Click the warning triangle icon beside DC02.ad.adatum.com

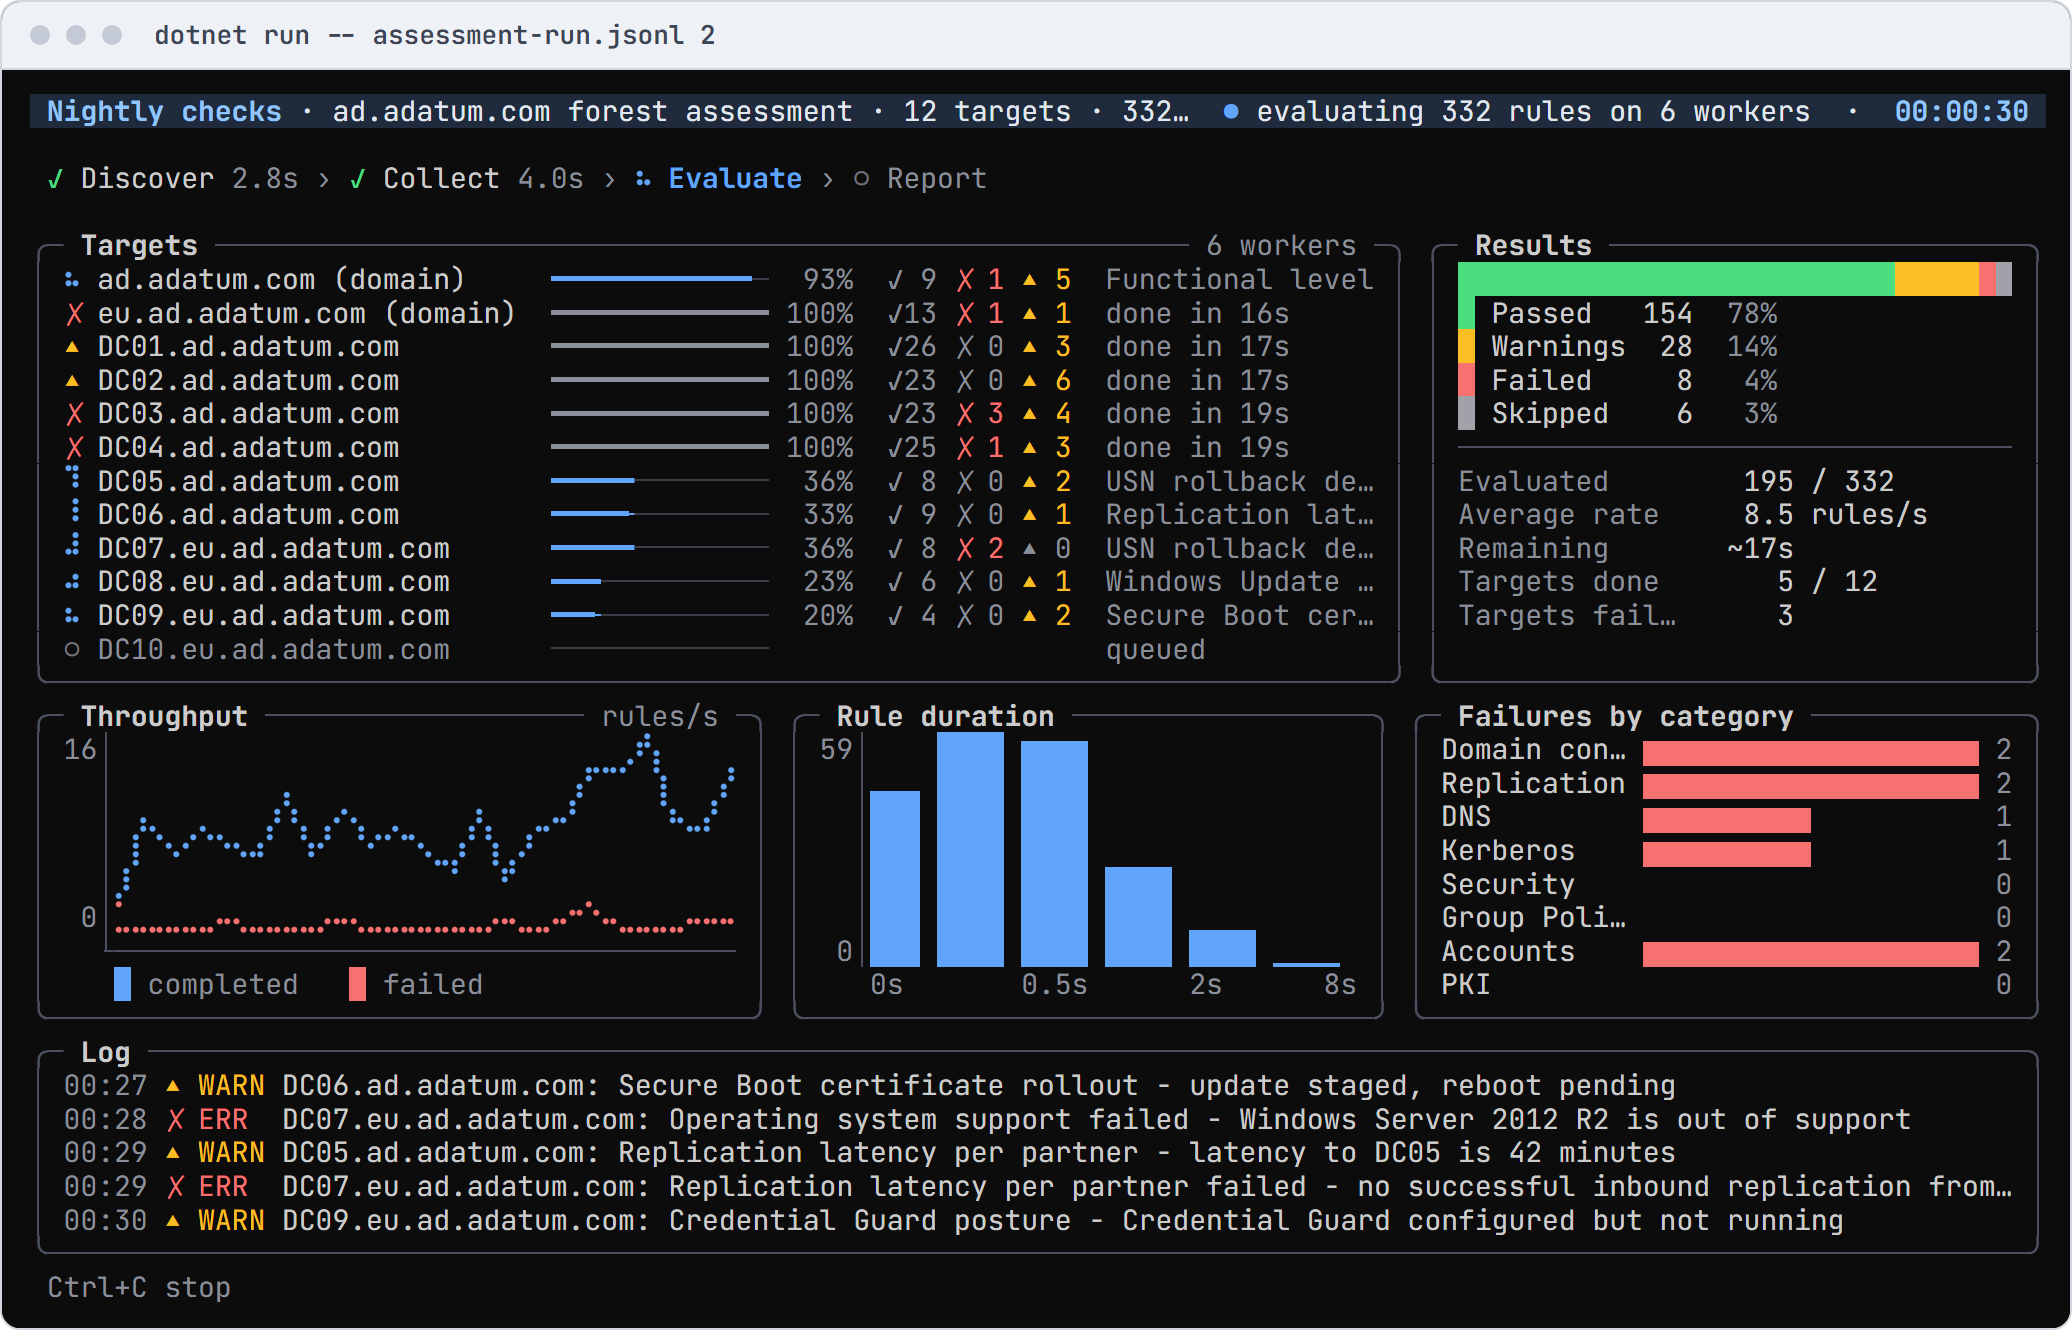(x=73, y=381)
